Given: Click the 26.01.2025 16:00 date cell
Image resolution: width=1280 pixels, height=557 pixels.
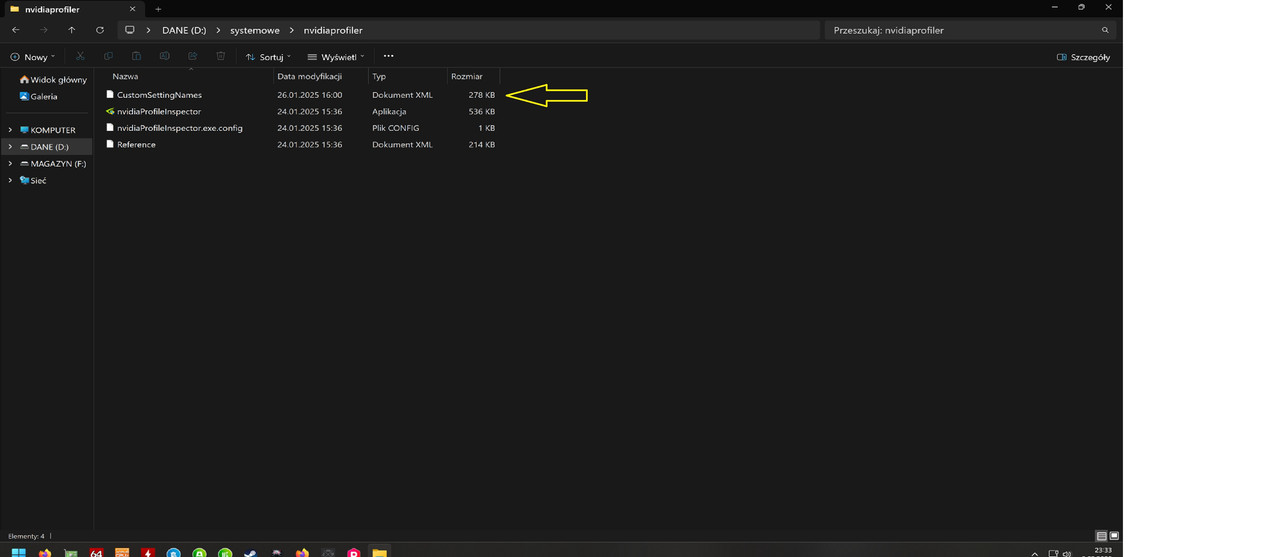Looking at the screenshot, I should tap(309, 95).
